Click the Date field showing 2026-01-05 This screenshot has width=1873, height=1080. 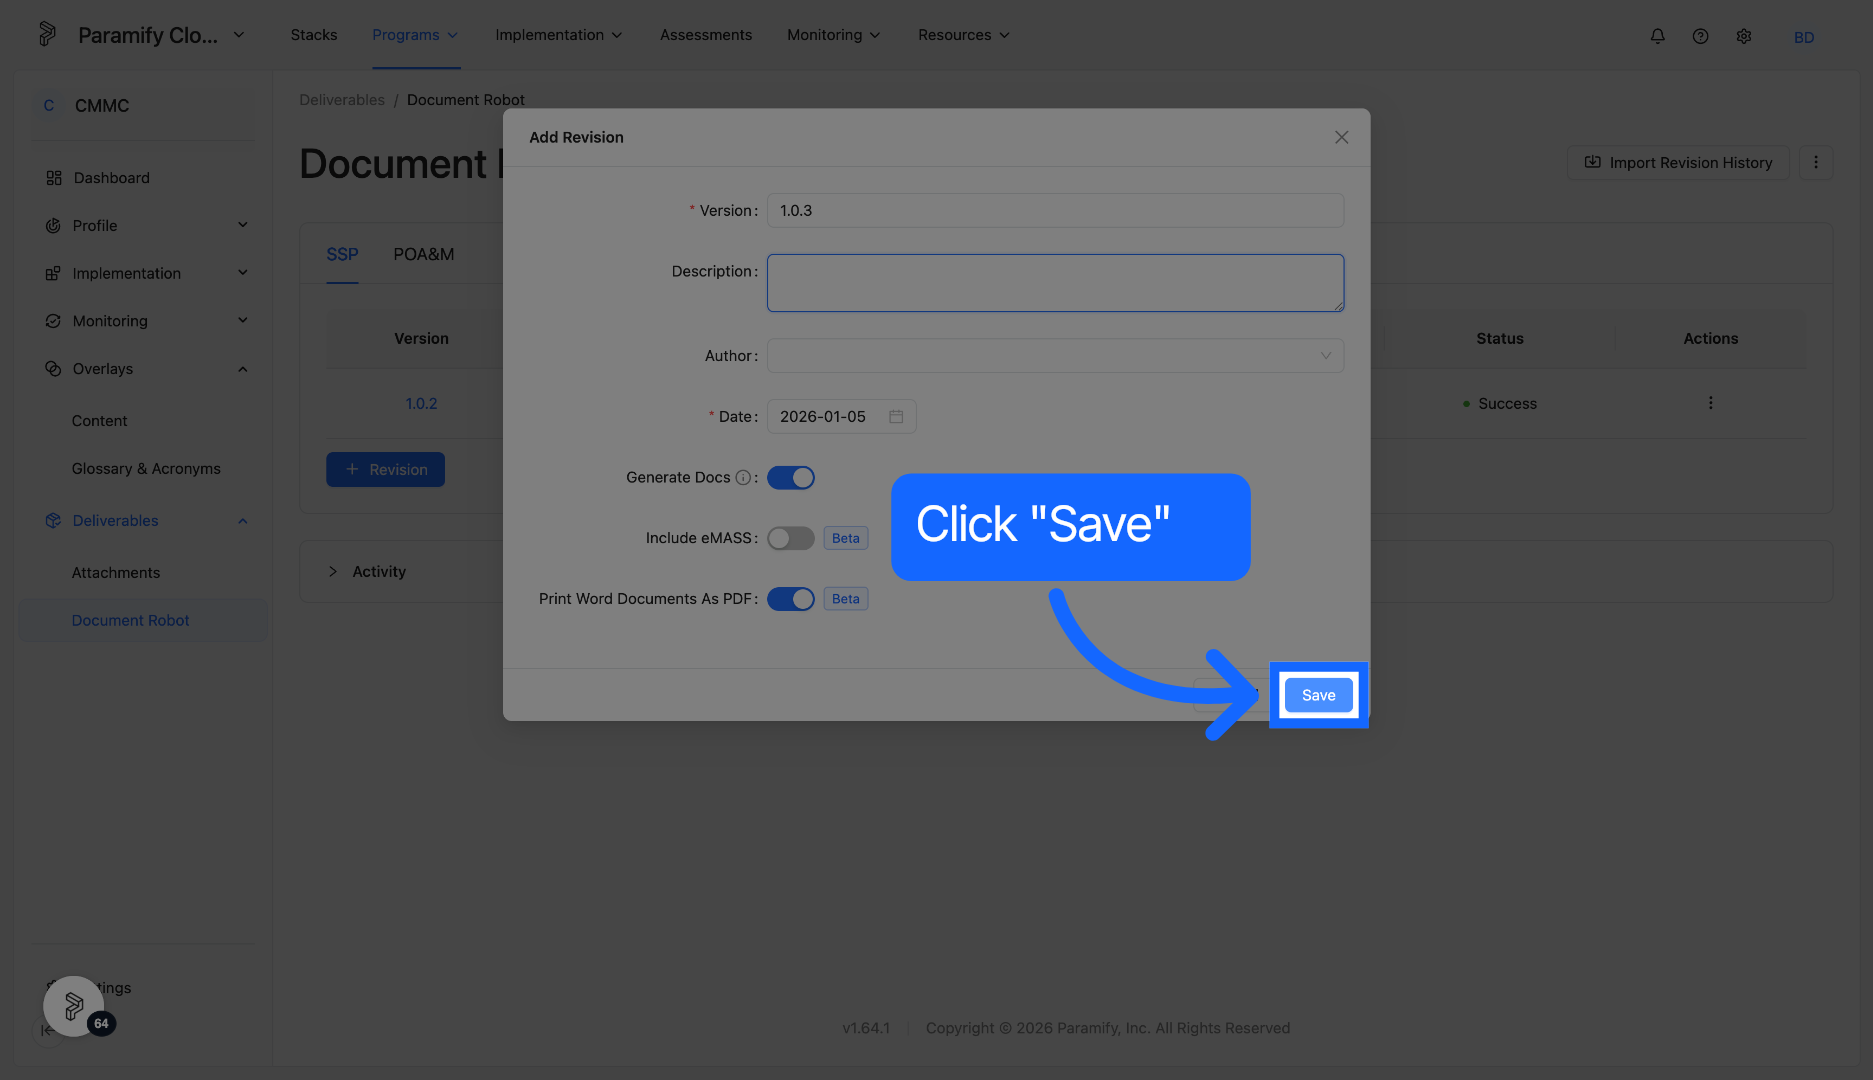click(x=841, y=416)
